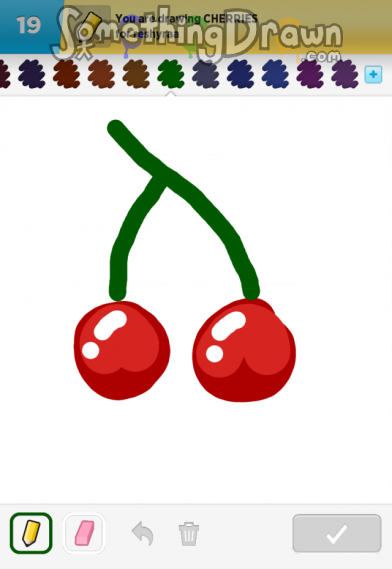
Task: Select the pink eraser tool
Action: pyautogui.click(x=84, y=533)
